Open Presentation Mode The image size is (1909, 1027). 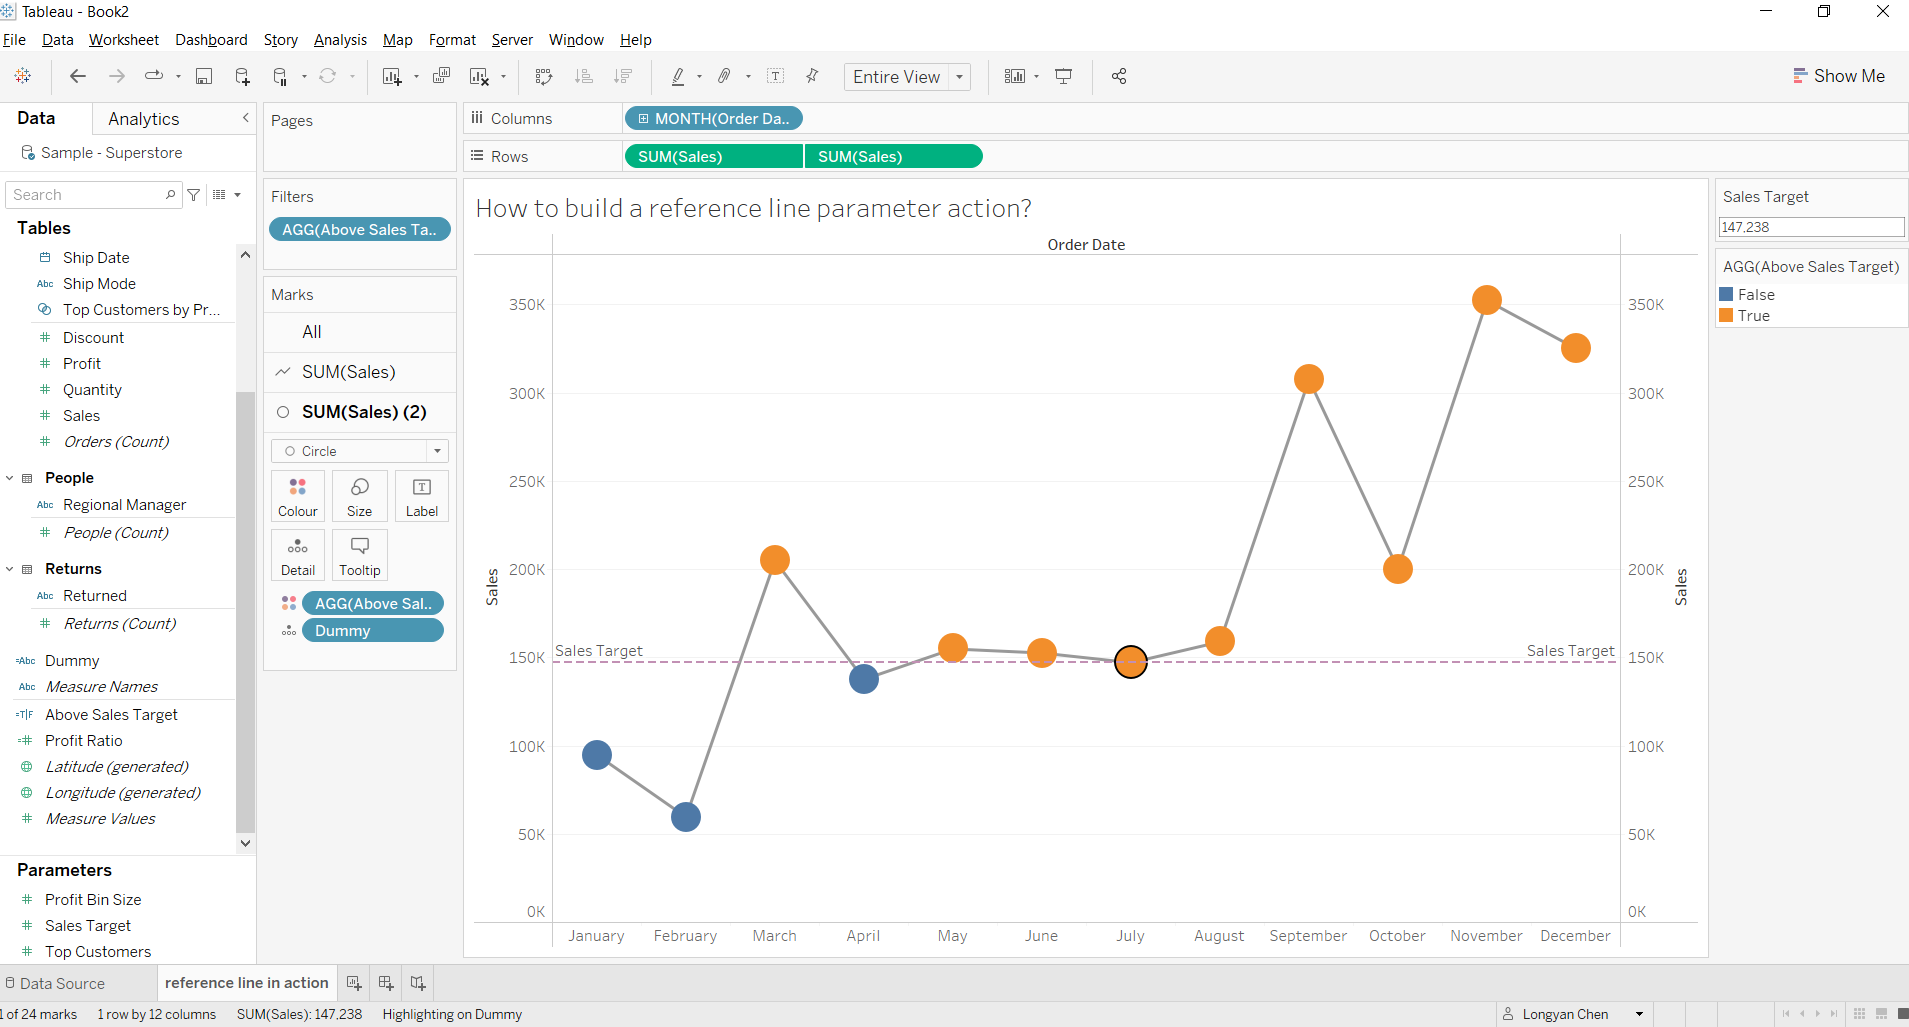(1063, 76)
